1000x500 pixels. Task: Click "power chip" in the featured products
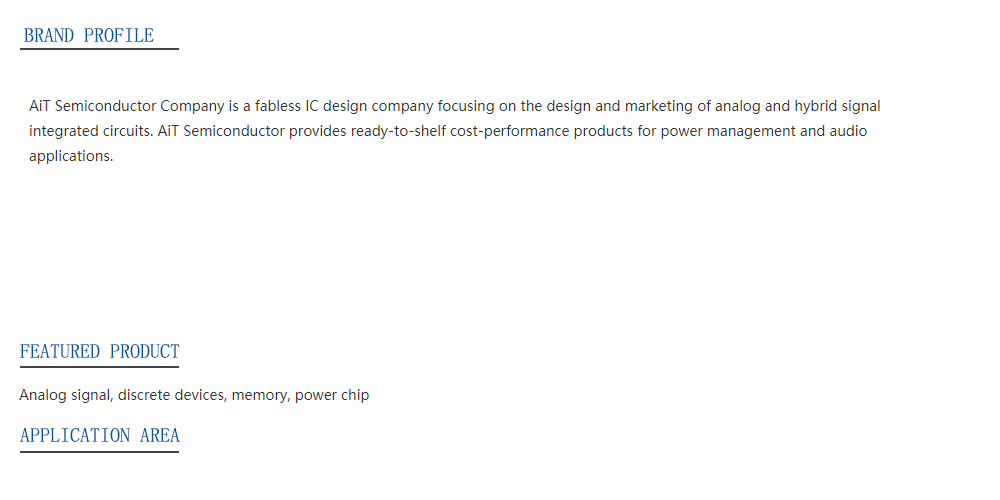click(332, 395)
